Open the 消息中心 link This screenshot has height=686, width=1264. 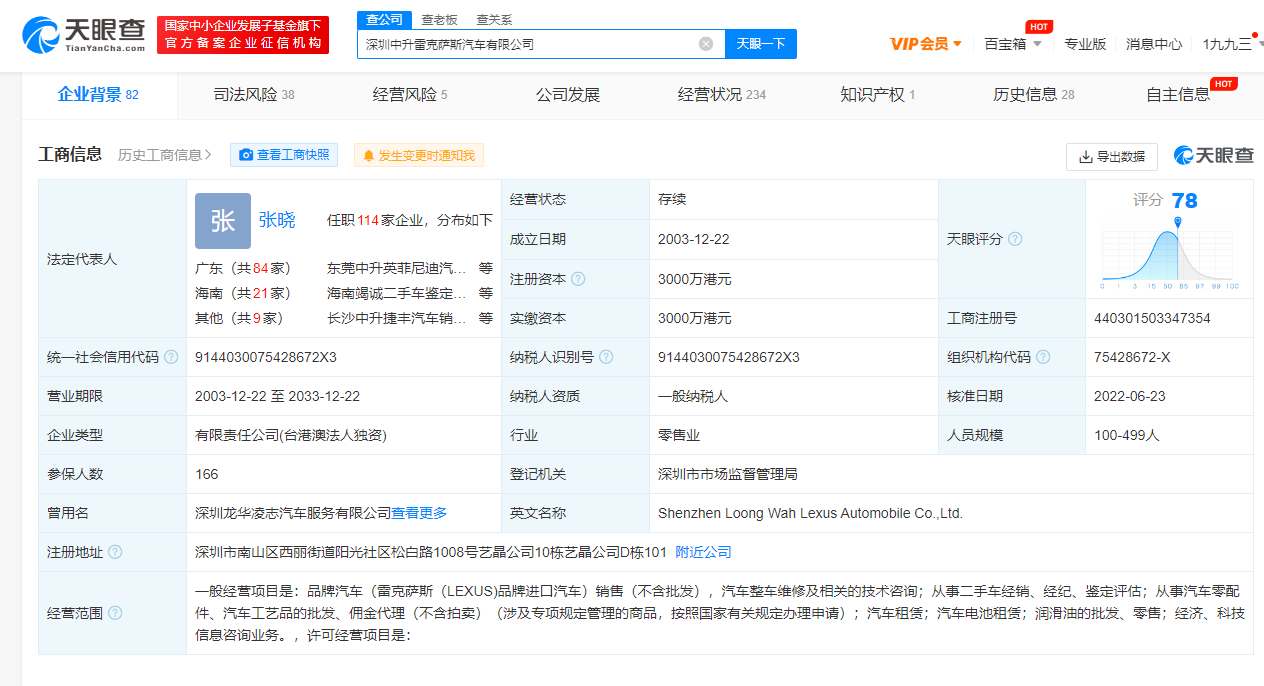1154,44
